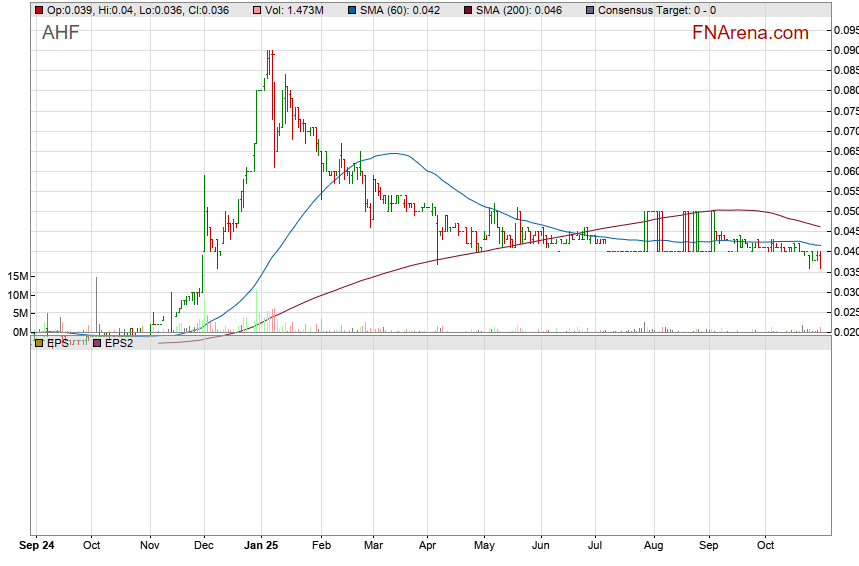Click the purple Consensus Target swatch
This screenshot has width=859, height=566.
[x=589, y=10]
